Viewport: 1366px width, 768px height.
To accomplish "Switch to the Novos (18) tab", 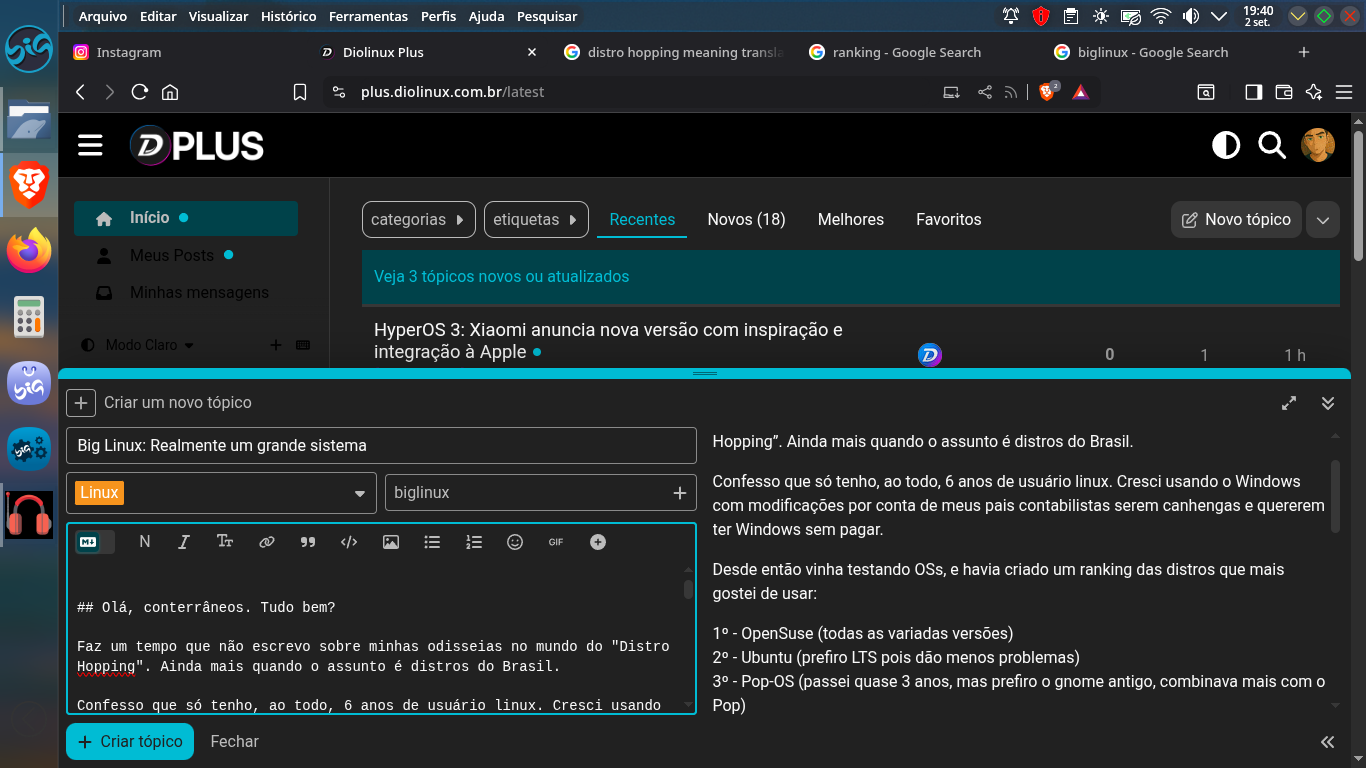I will point(746,220).
